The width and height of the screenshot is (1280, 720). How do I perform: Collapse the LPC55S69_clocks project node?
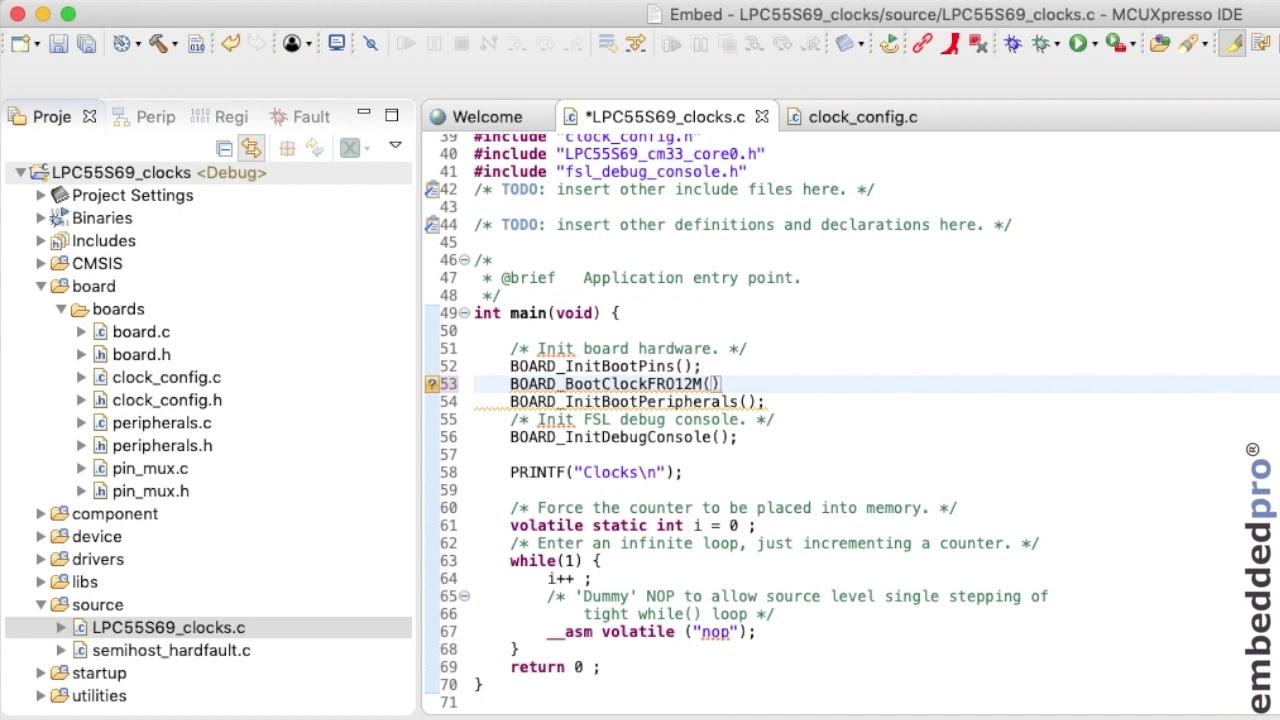coord(20,173)
